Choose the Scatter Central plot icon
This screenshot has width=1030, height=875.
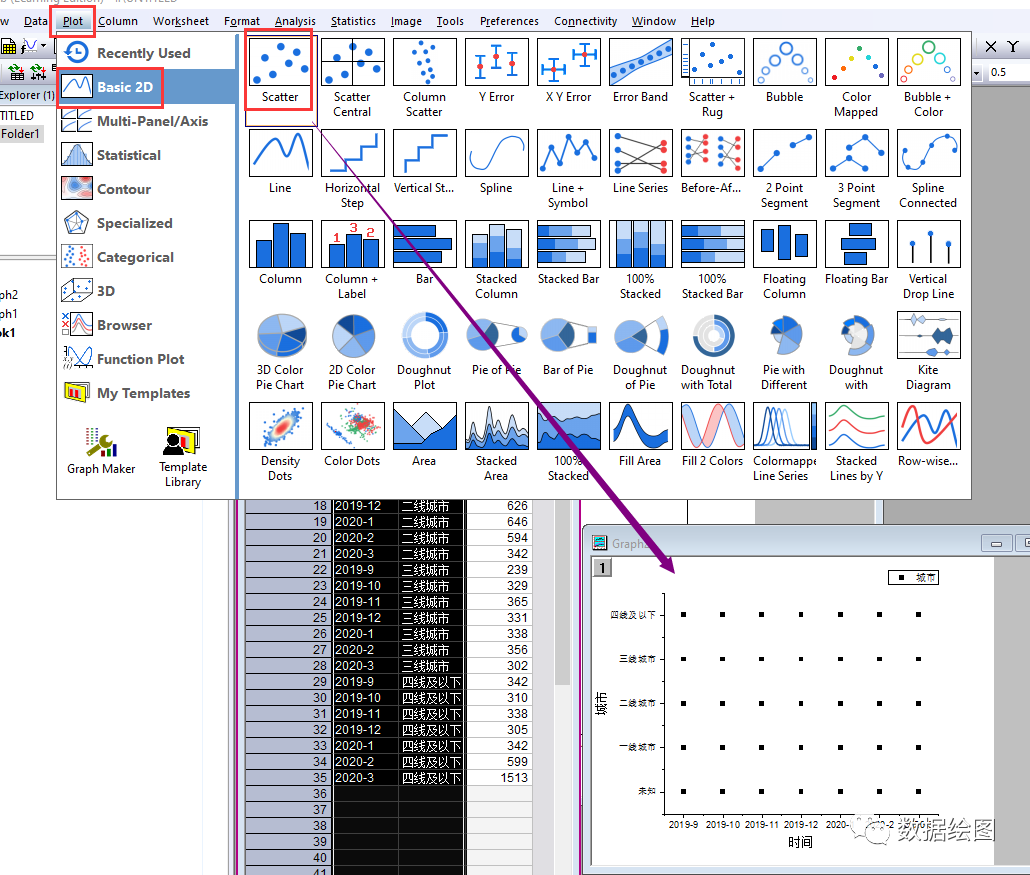[352, 78]
